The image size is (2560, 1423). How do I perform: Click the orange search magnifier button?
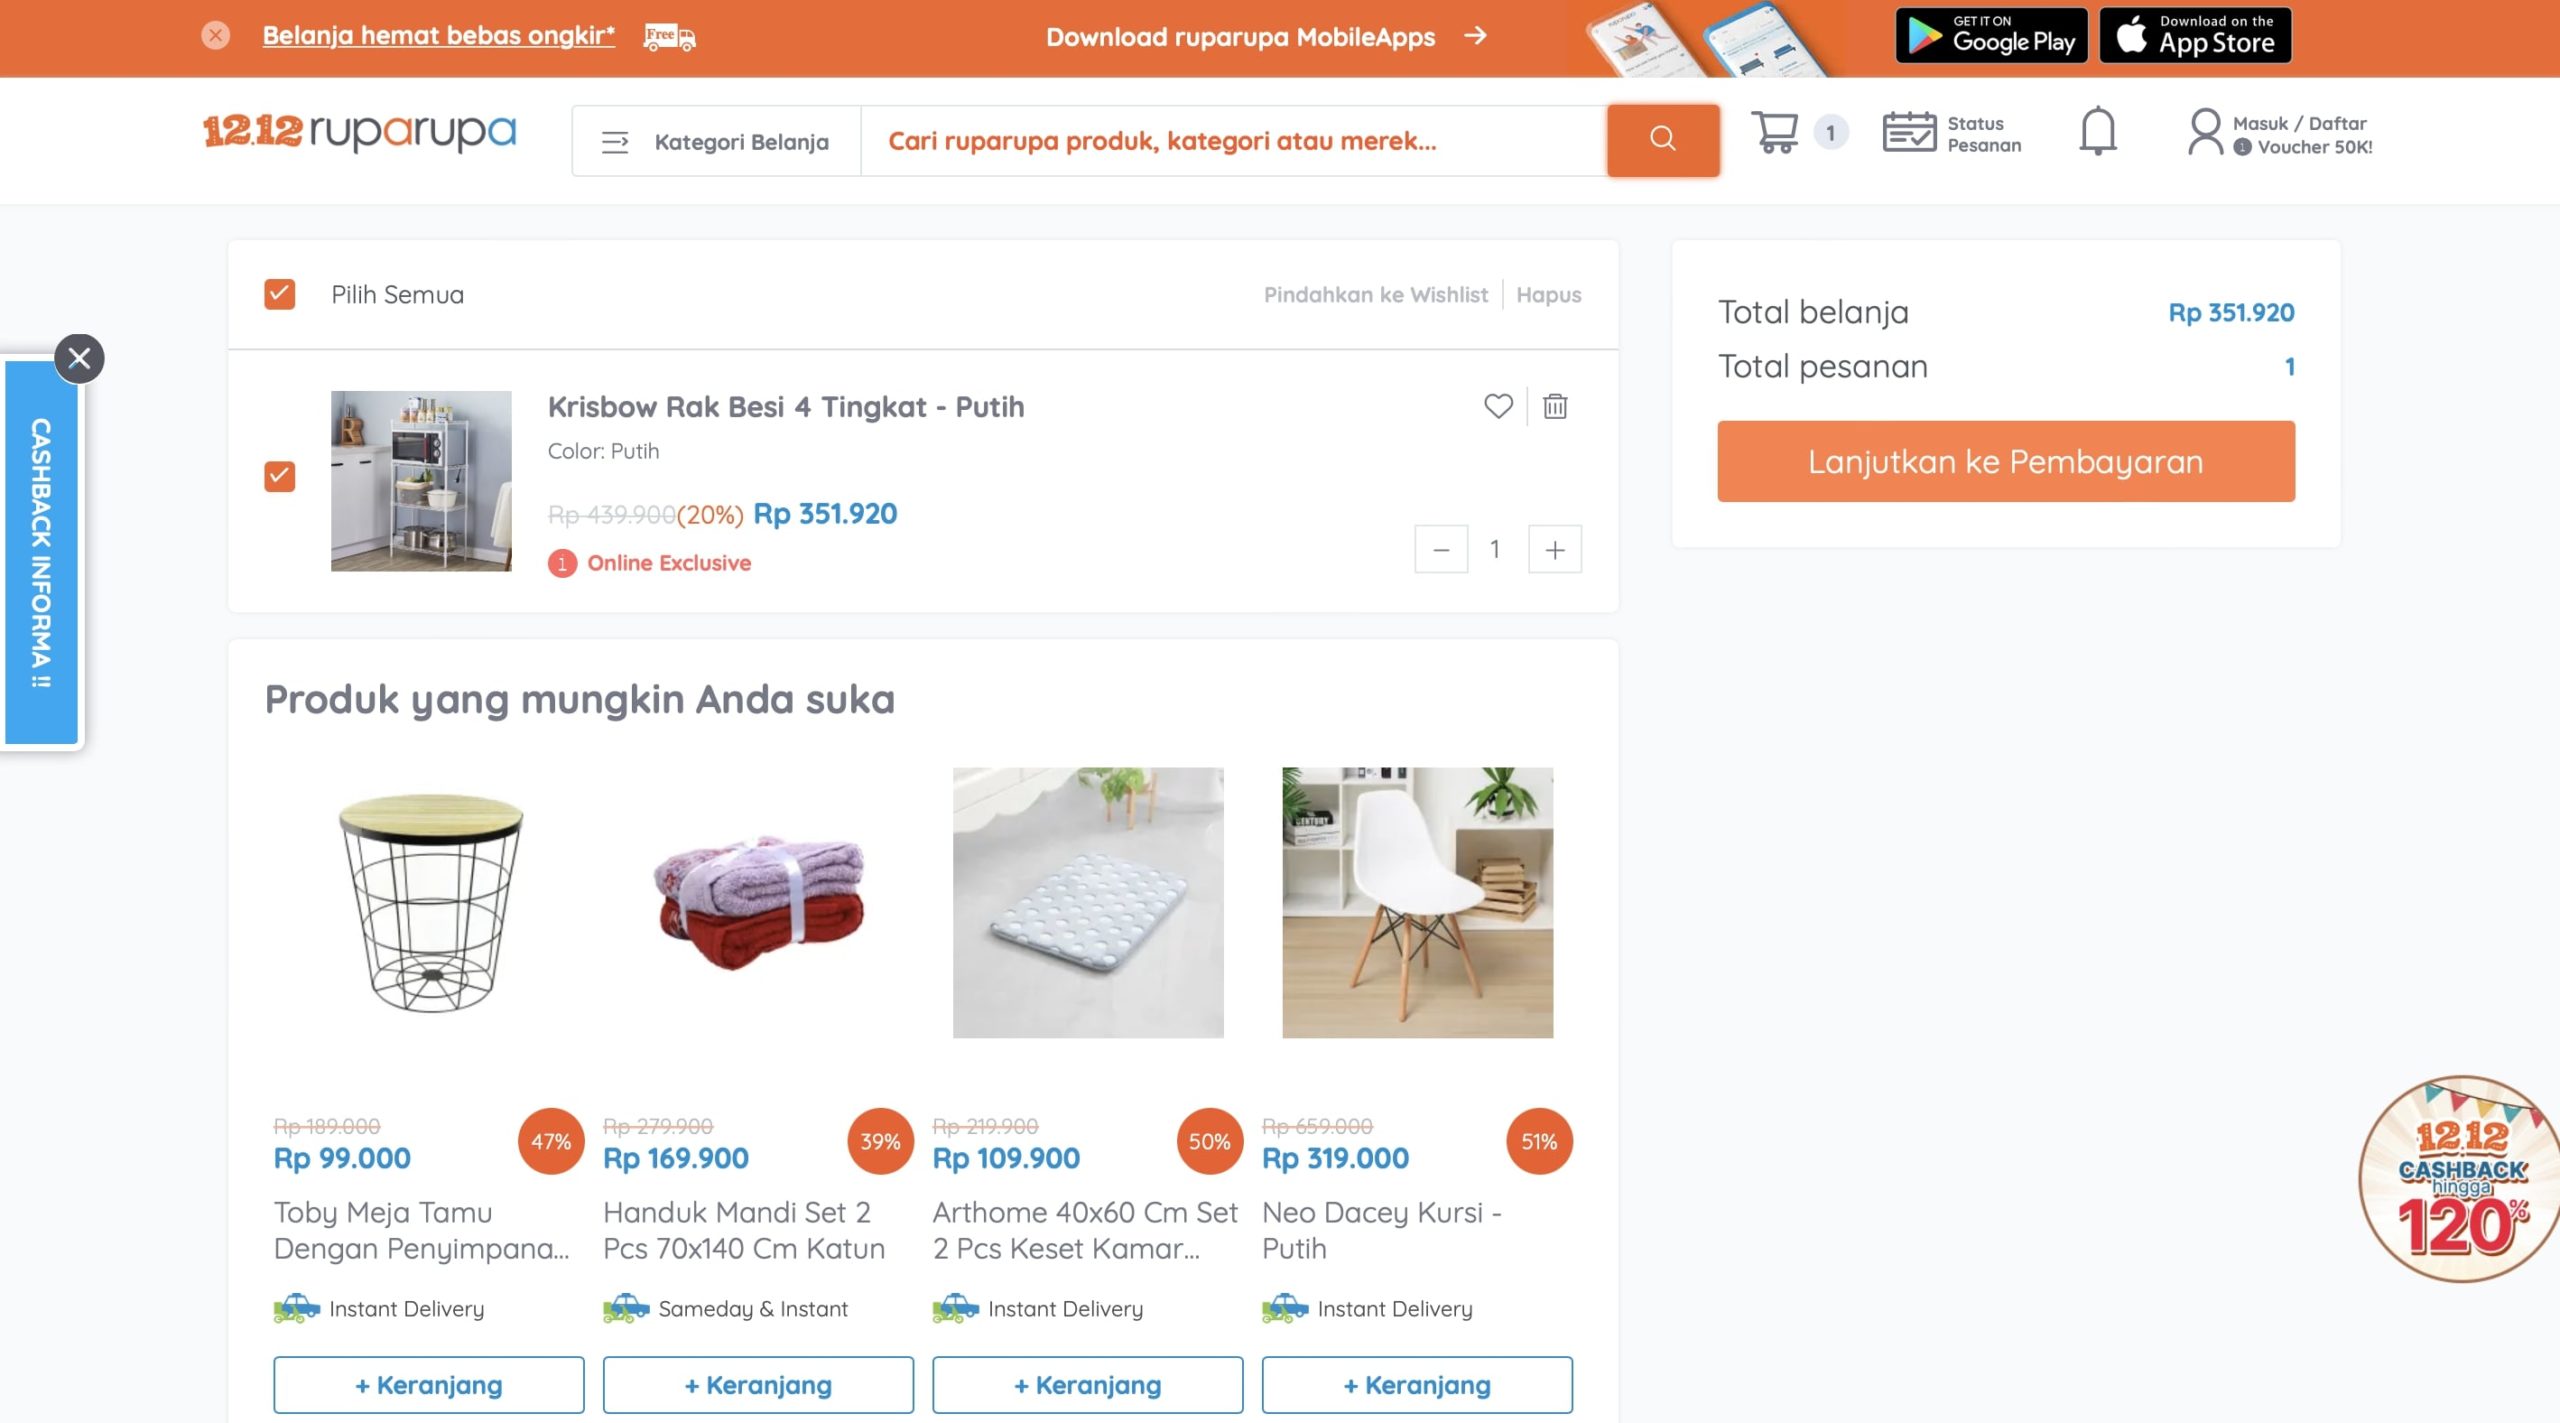click(x=1662, y=140)
